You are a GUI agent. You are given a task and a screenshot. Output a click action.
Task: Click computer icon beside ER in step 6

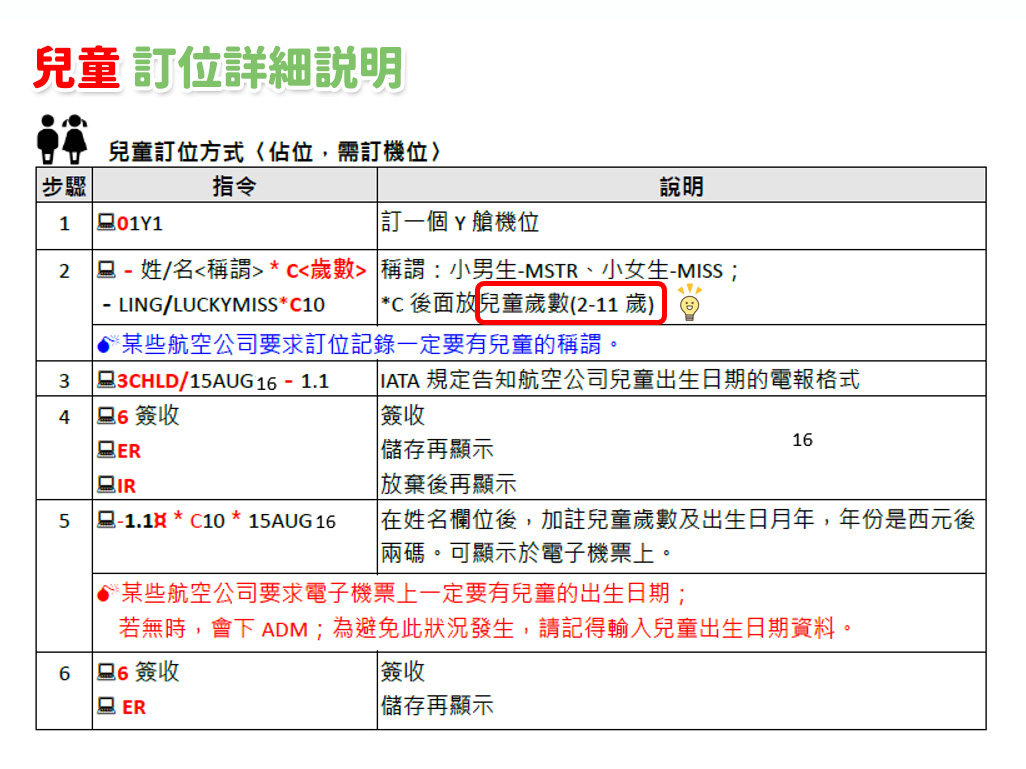click(x=106, y=706)
